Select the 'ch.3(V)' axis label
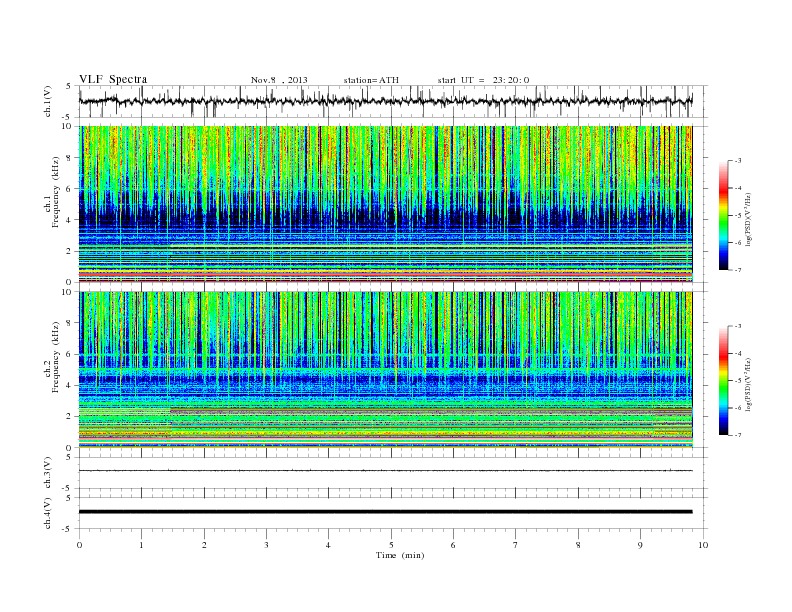The width and height of the screenshot is (792, 612). pyautogui.click(x=48, y=473)
